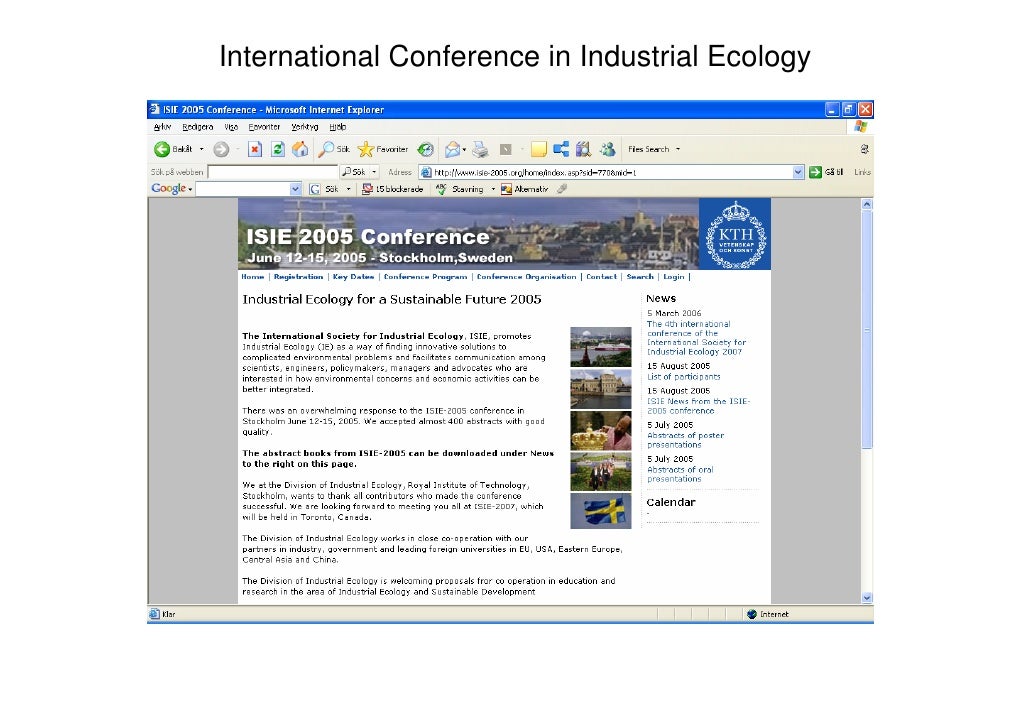Viewport: 1030px width, 728px height.
Task: Open ISIE News from the ISIE-2005 conference link
Action: point(698,406)
